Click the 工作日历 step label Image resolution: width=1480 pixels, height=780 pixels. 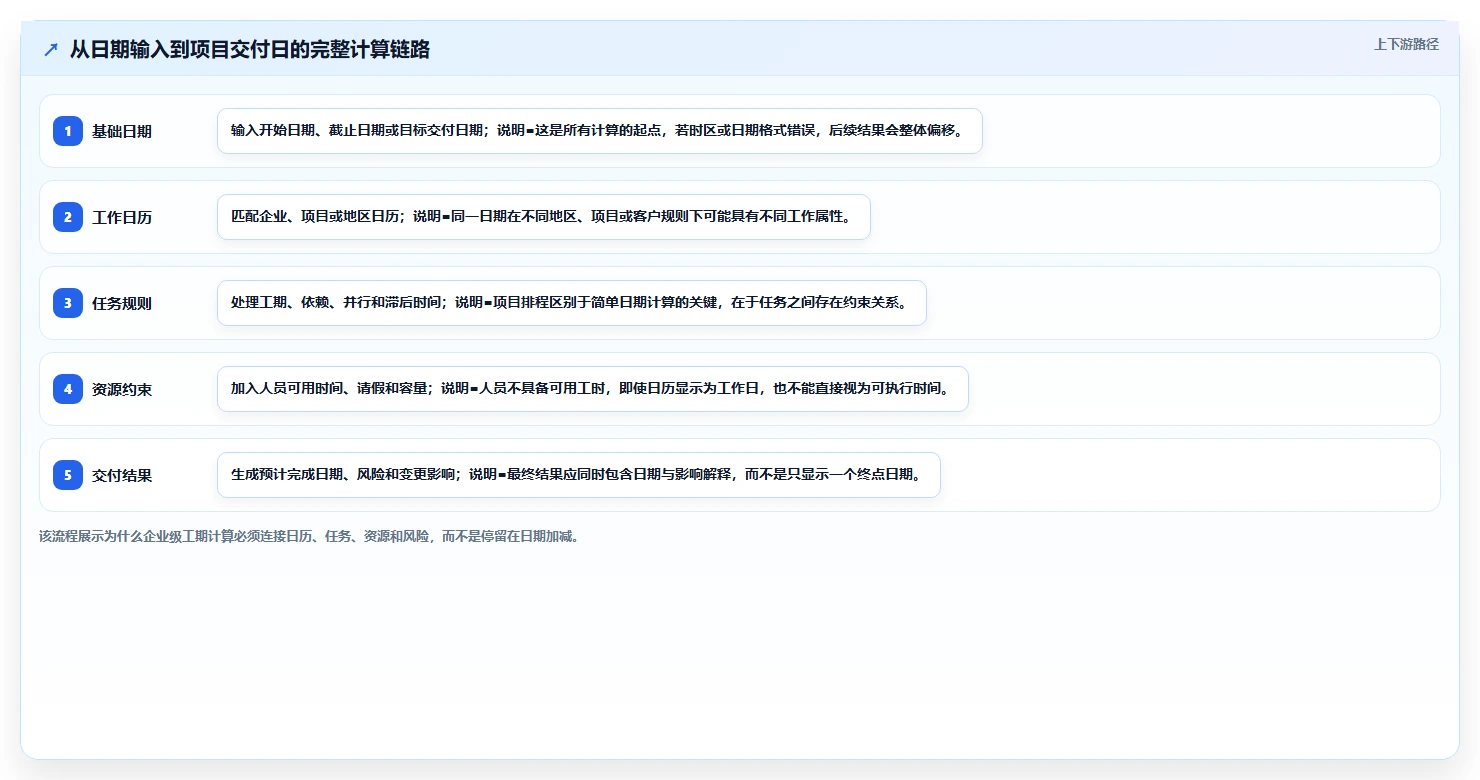pyautogui.click(x=122, y=217)
